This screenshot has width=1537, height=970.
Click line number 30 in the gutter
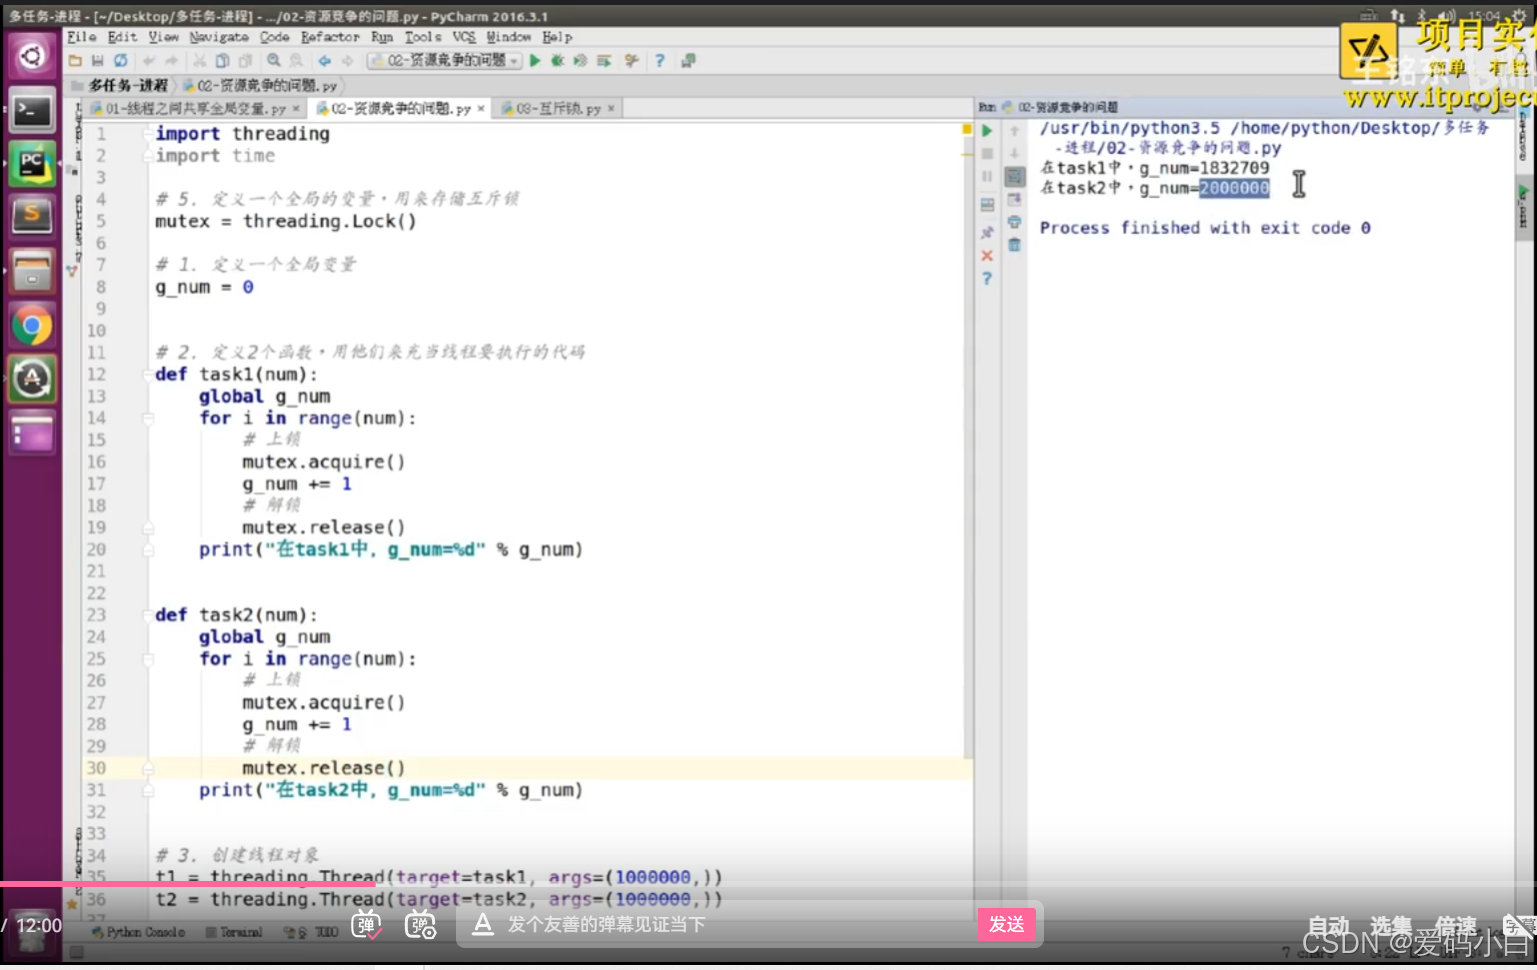click(x=96, y=768)
